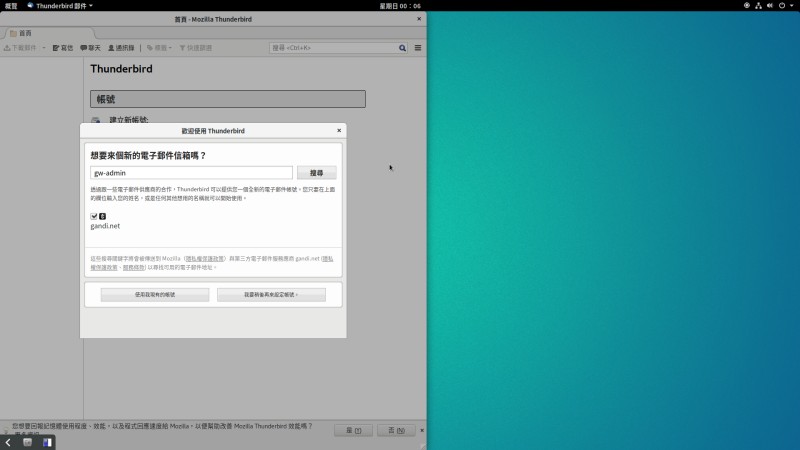Image resolution: width=800 pixels, height=450 pixels.
Task: Open Mozilla 隱私權保護政策 link
Action: pyautogui.click(x=204, y=259)
